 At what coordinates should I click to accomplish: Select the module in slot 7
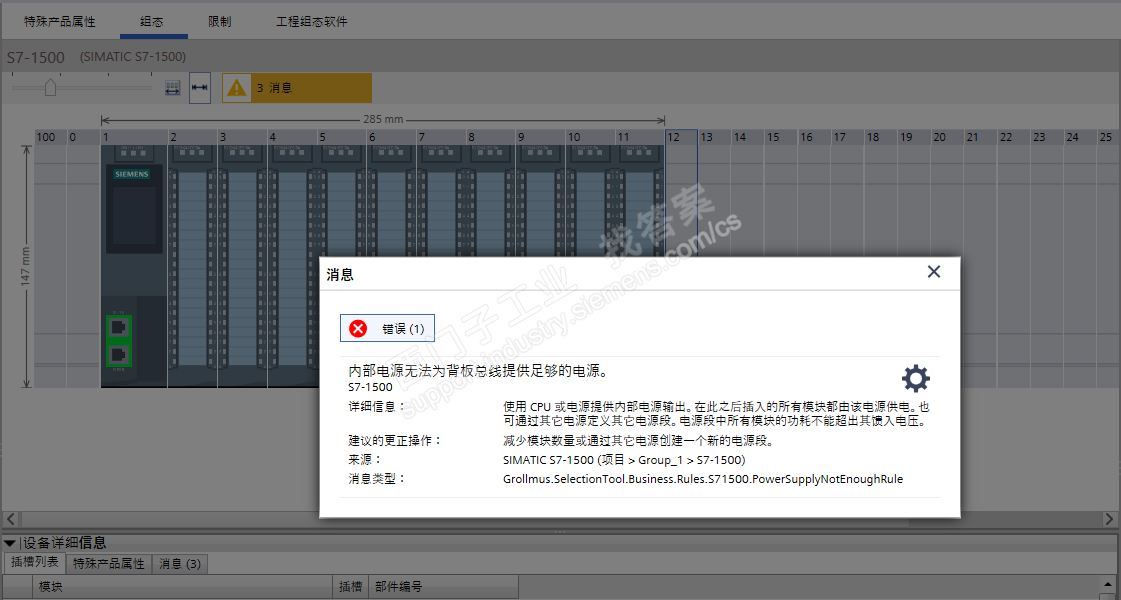tap(441, 200)
